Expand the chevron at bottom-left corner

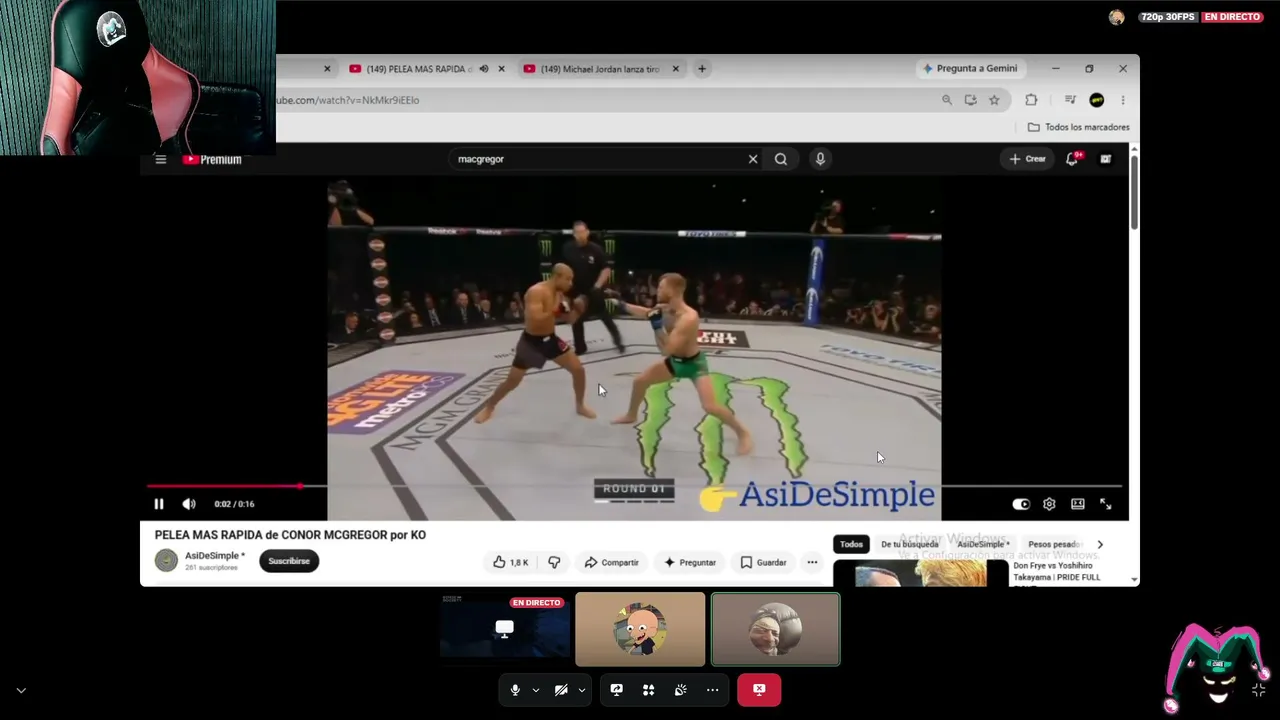(x=21, y=690)
